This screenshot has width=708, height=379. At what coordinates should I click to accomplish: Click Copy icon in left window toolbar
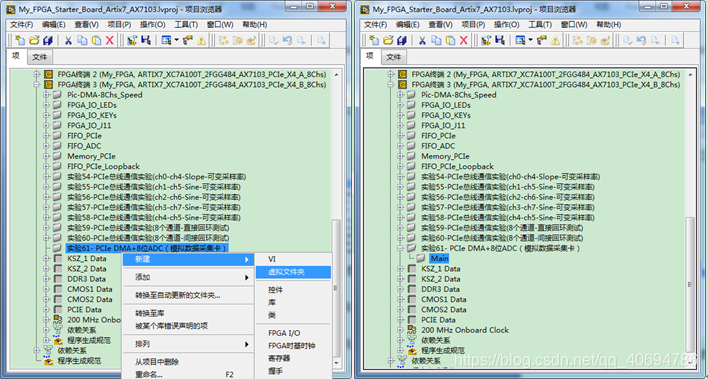pos(82,41)
